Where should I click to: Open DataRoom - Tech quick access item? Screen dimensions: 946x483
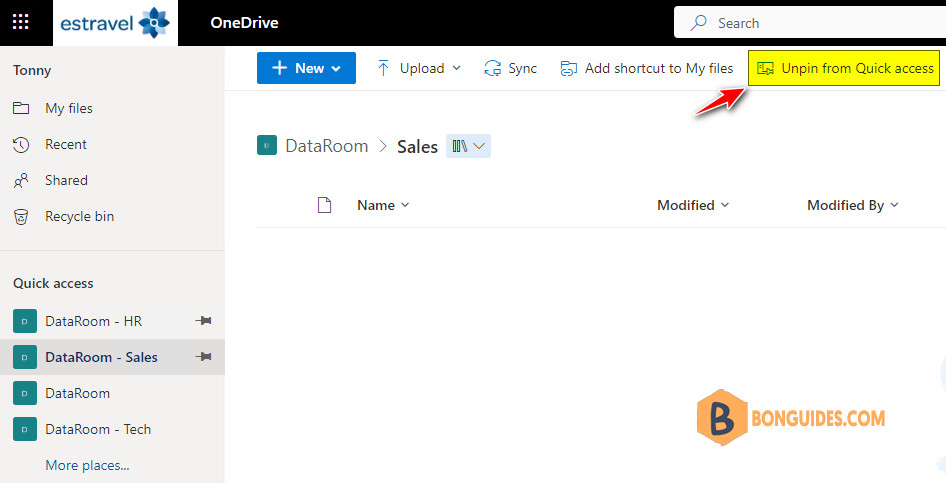(x=112, y=429)
